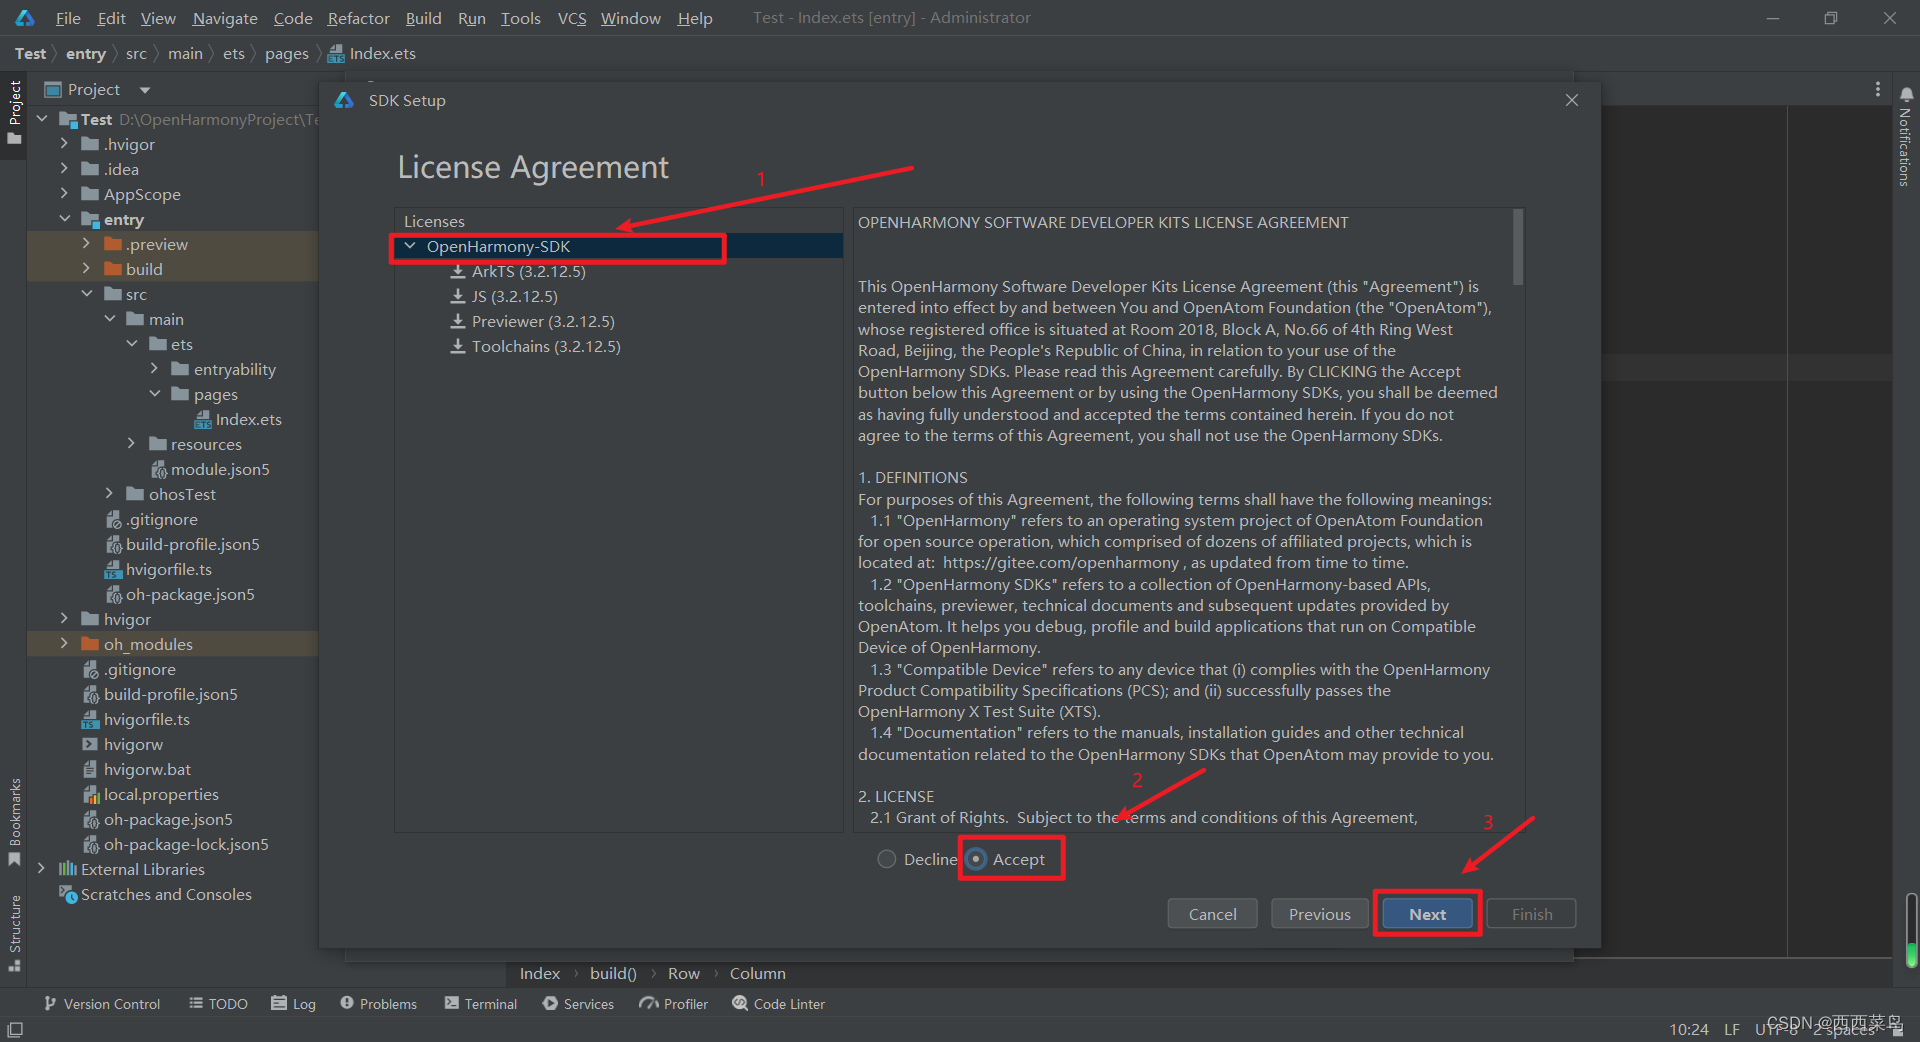Select Previewer (3.2.12.5) license entry
The height and width of the screenshot is (1042, 1920).
543,321
